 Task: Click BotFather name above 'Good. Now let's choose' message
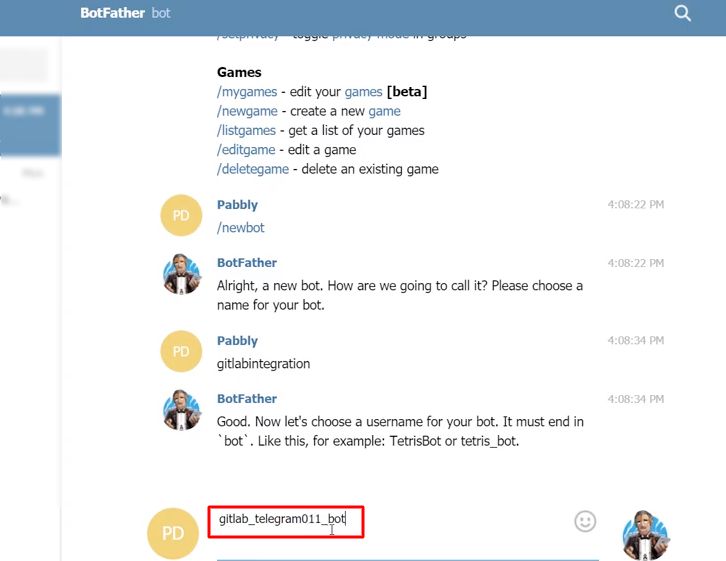point(247,399)
